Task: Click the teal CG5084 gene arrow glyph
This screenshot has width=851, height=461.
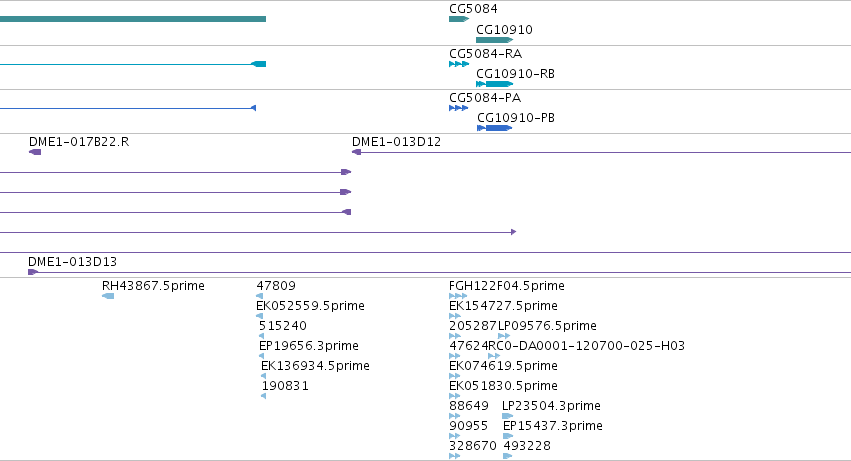Action: (459, 19)
